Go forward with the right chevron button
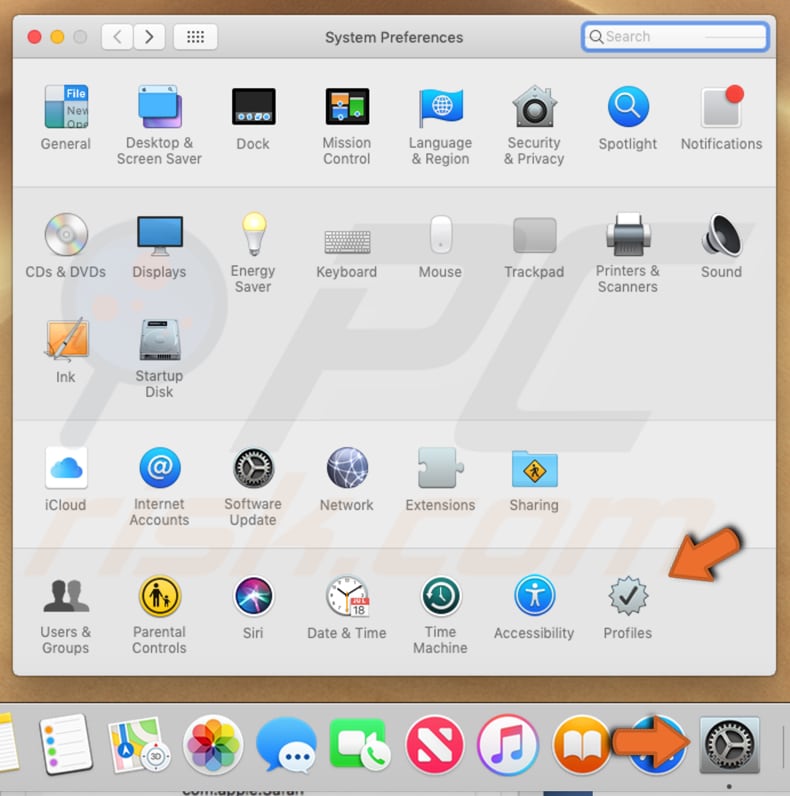790x796 pixels. (x=149, y=37)
